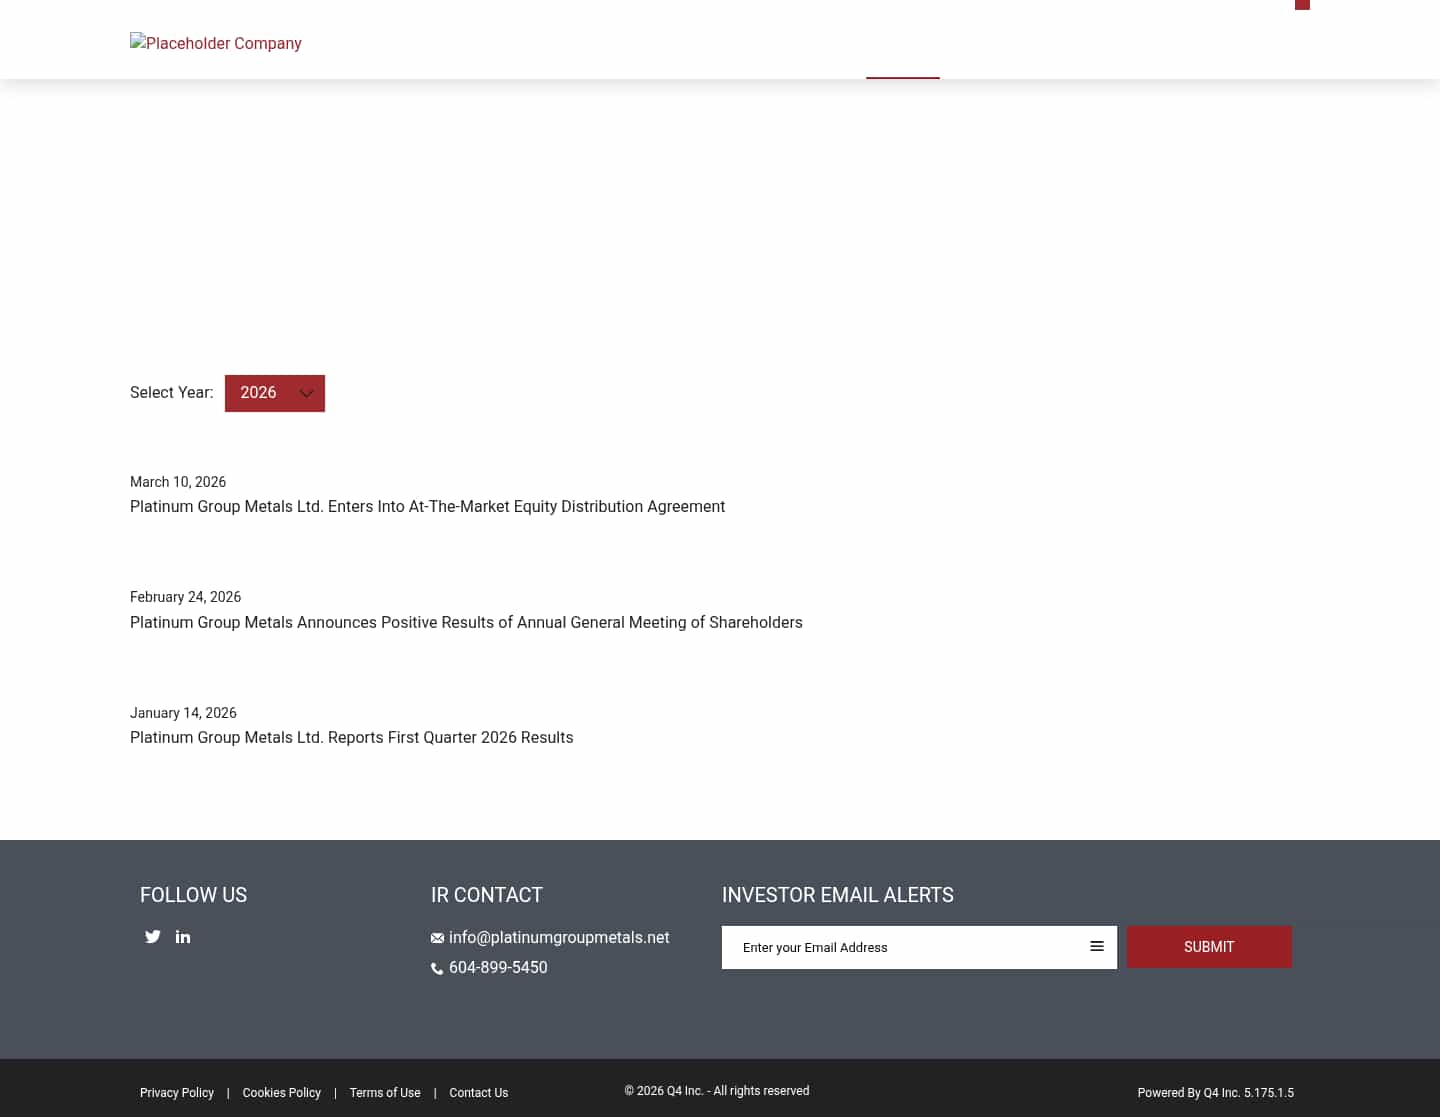Click the phone icon next to 604-899-5450
The image size is (1440, 1117).
437,968
